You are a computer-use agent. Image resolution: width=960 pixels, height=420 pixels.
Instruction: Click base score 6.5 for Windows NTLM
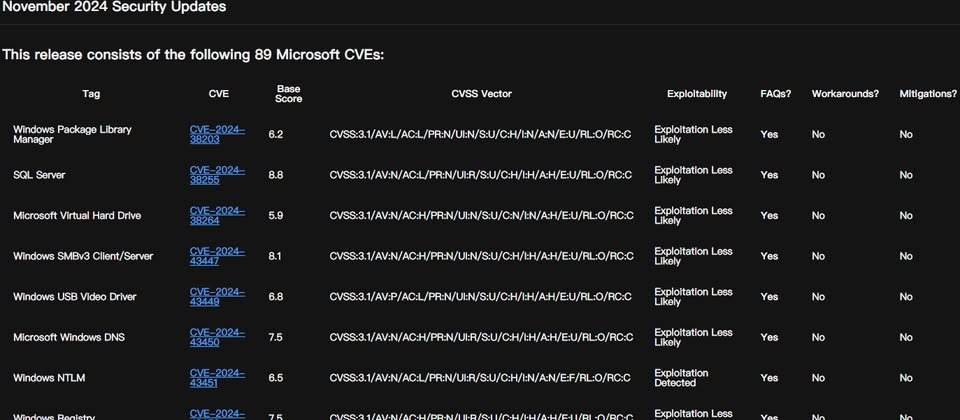pyautogui.click(x=276, y=378)
